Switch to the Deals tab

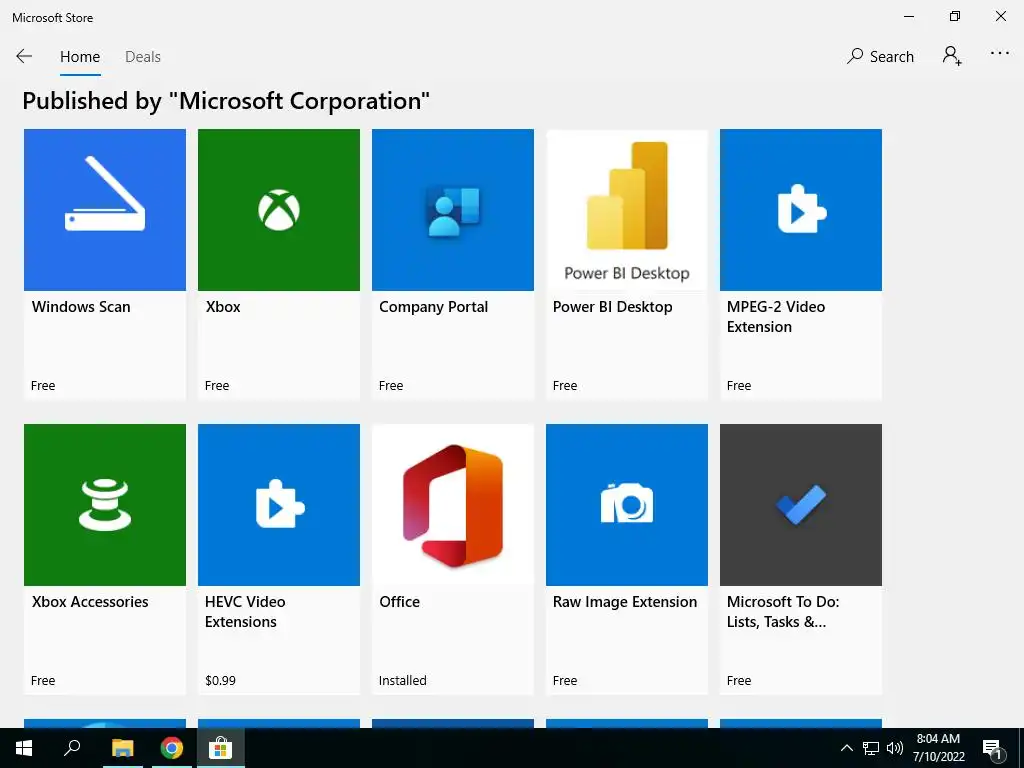[143, 57]
